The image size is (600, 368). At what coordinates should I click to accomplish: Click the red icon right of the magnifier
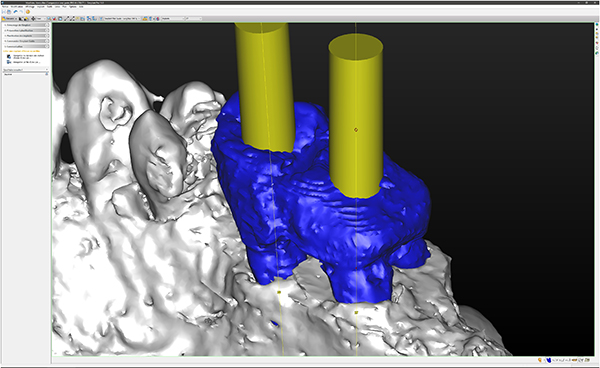click(x=54, y=18)
